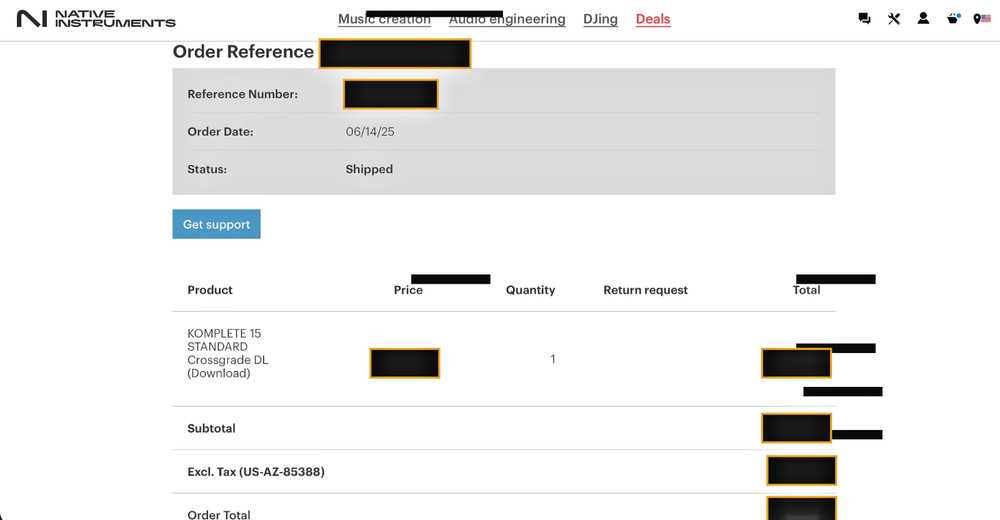This screenshot has width=1000, height=520.
Task: Click the Shipped status value
Action: (369, 170)
